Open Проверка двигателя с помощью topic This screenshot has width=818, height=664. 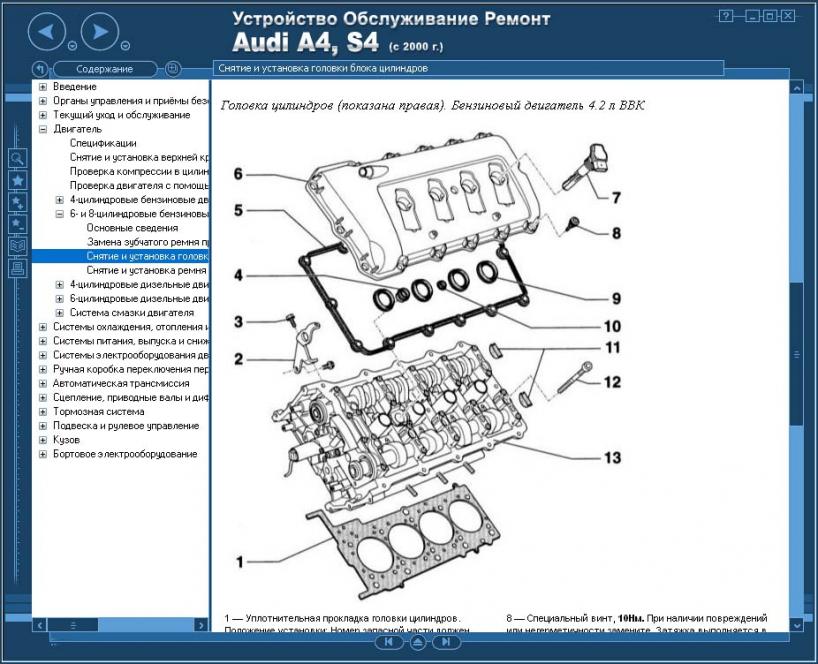[x=139, y=185]
